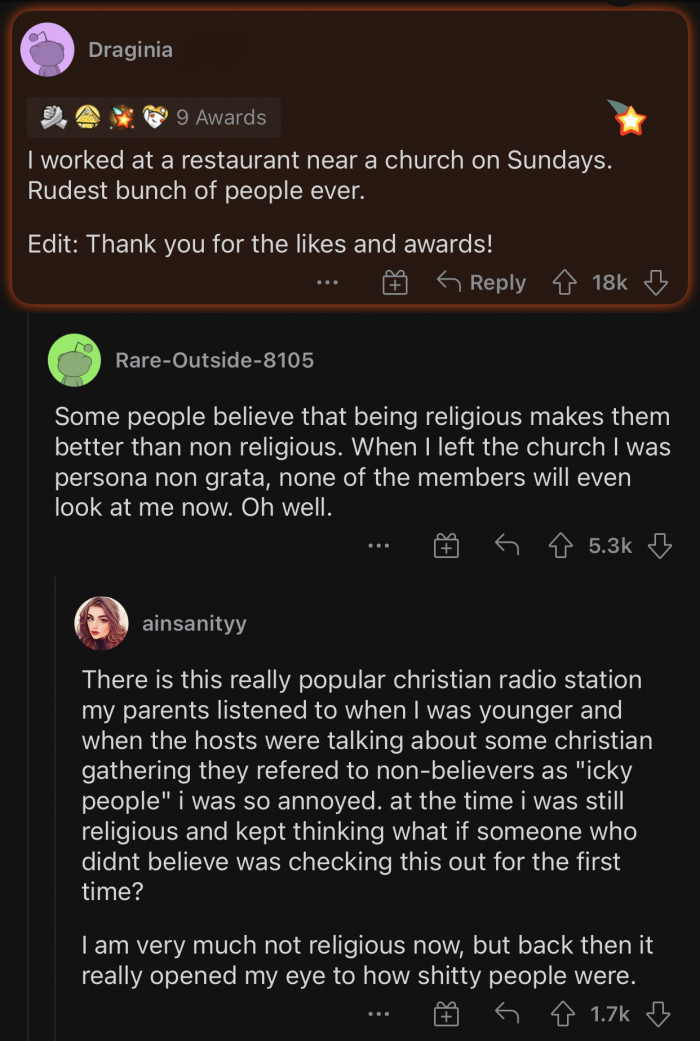Upvote Draginia's comment
700x1041 pixels.
(x=566, y=283)
